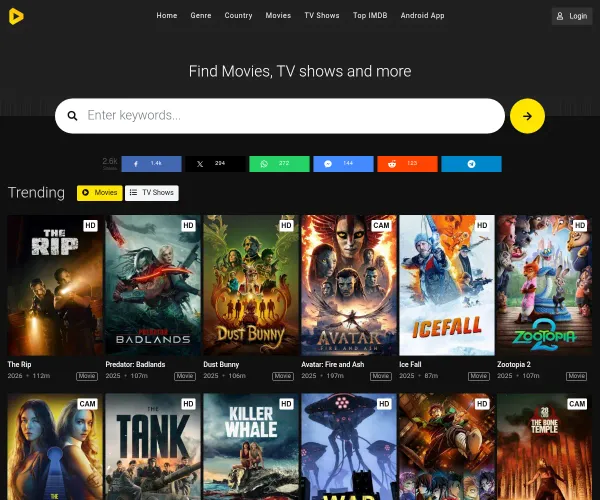Share via Messenger button
Screen dimensions: 600x500
[x=343, y=164]
